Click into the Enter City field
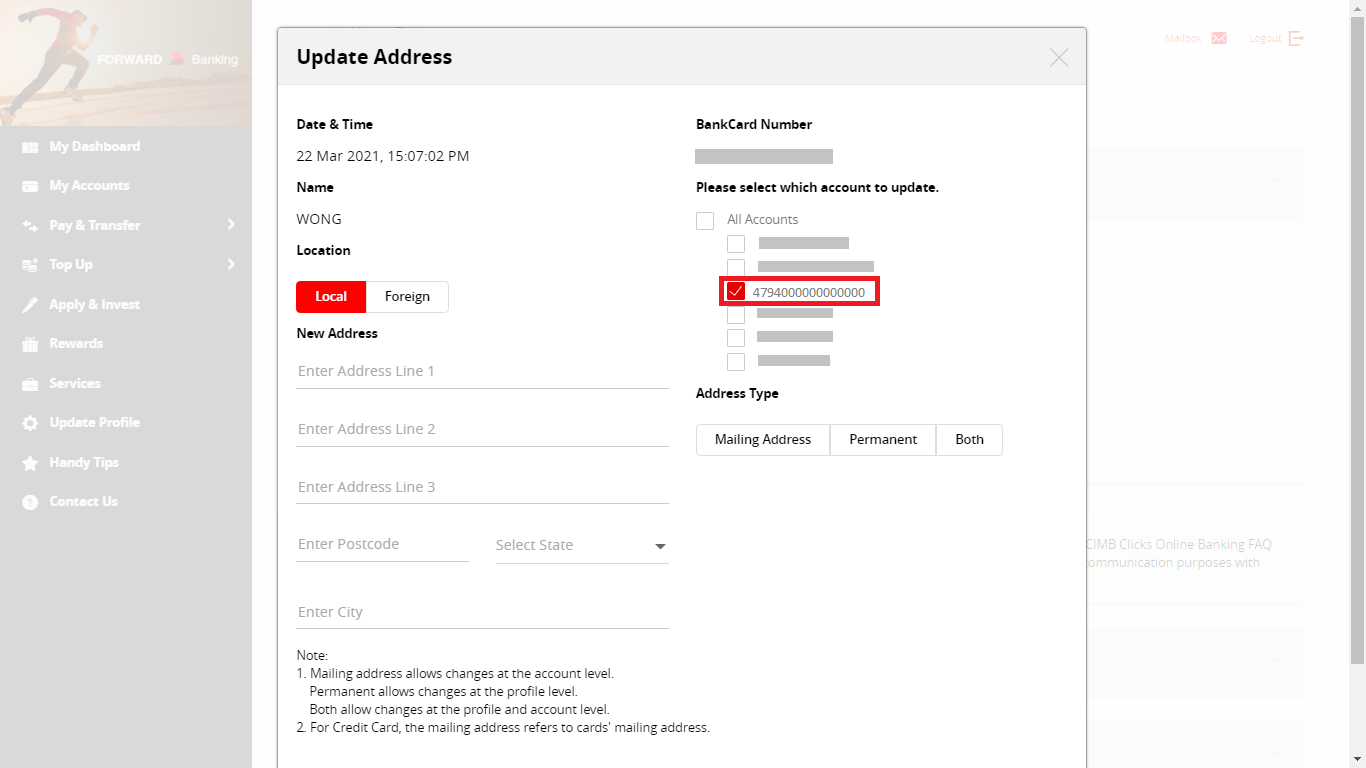This screenshot has height=768, width=1366. tap(482, 612)
